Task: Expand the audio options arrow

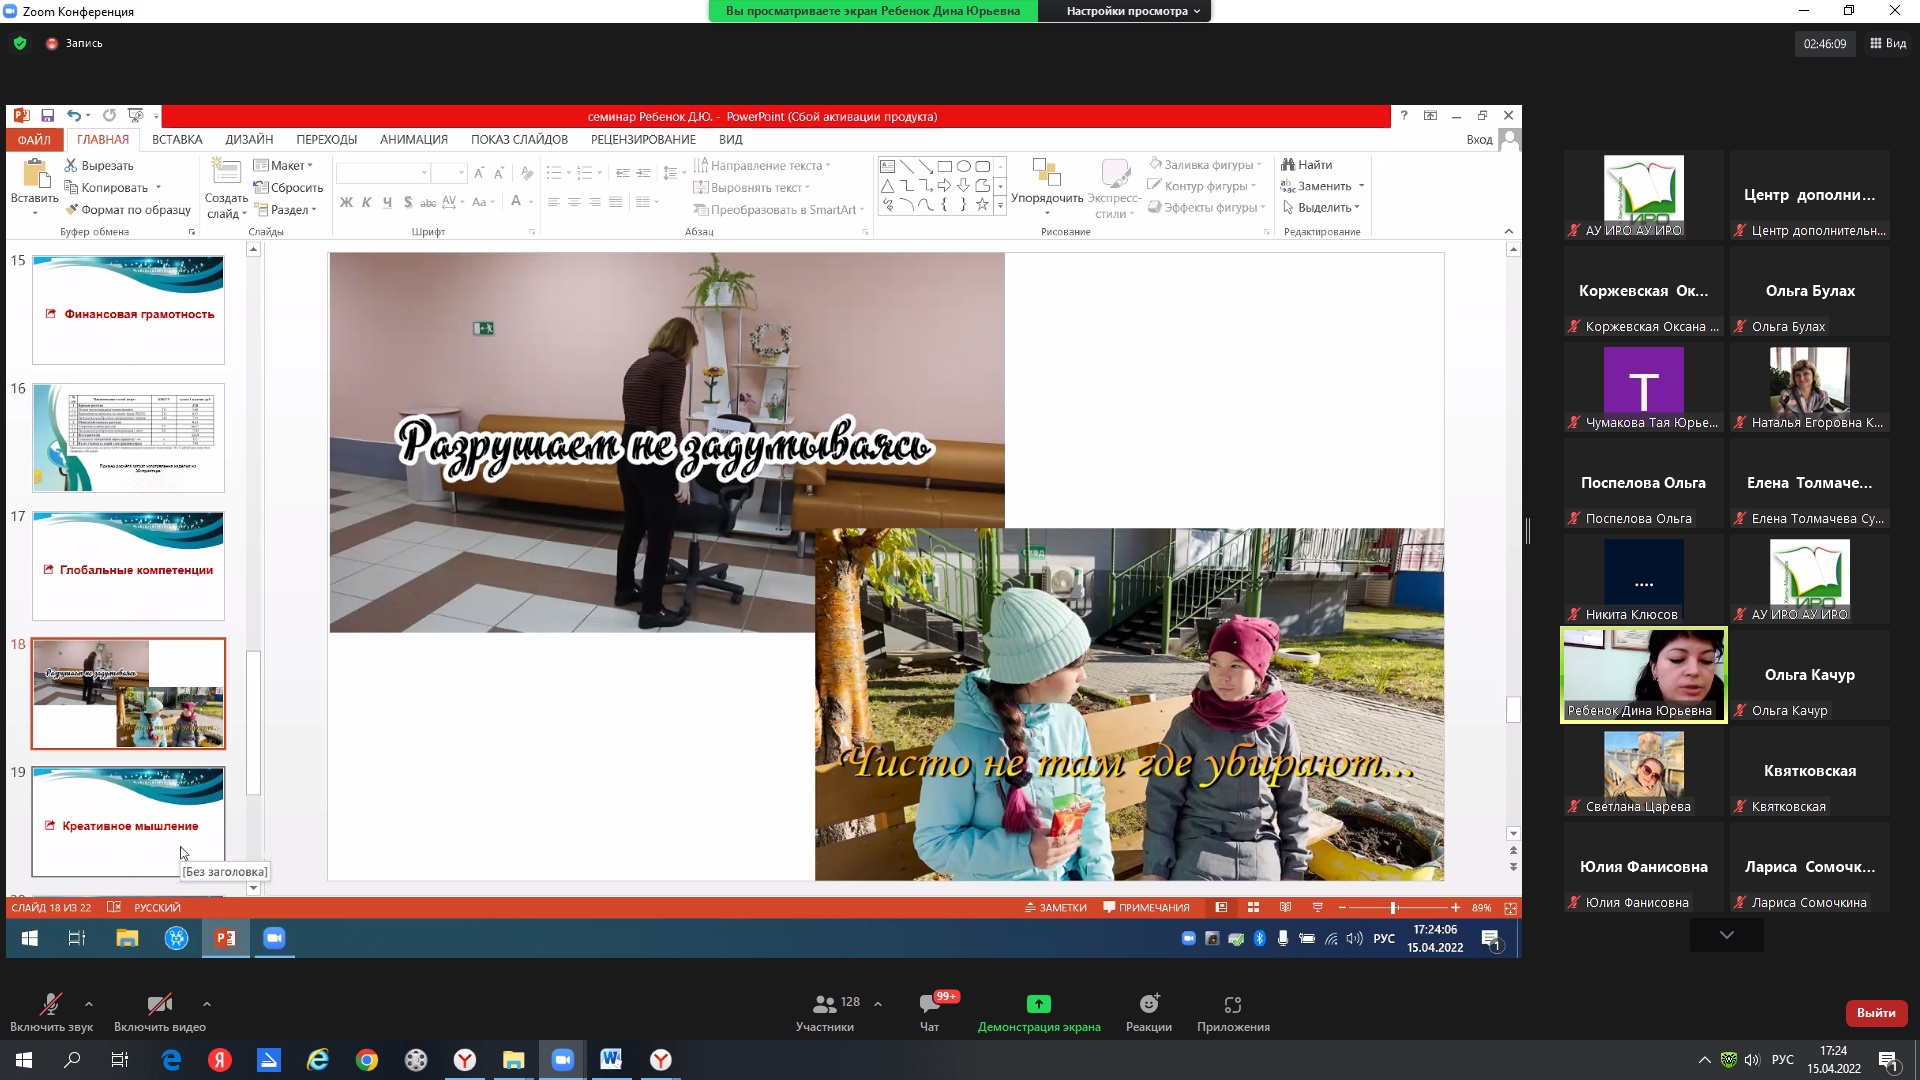Action: (89, 1004)
